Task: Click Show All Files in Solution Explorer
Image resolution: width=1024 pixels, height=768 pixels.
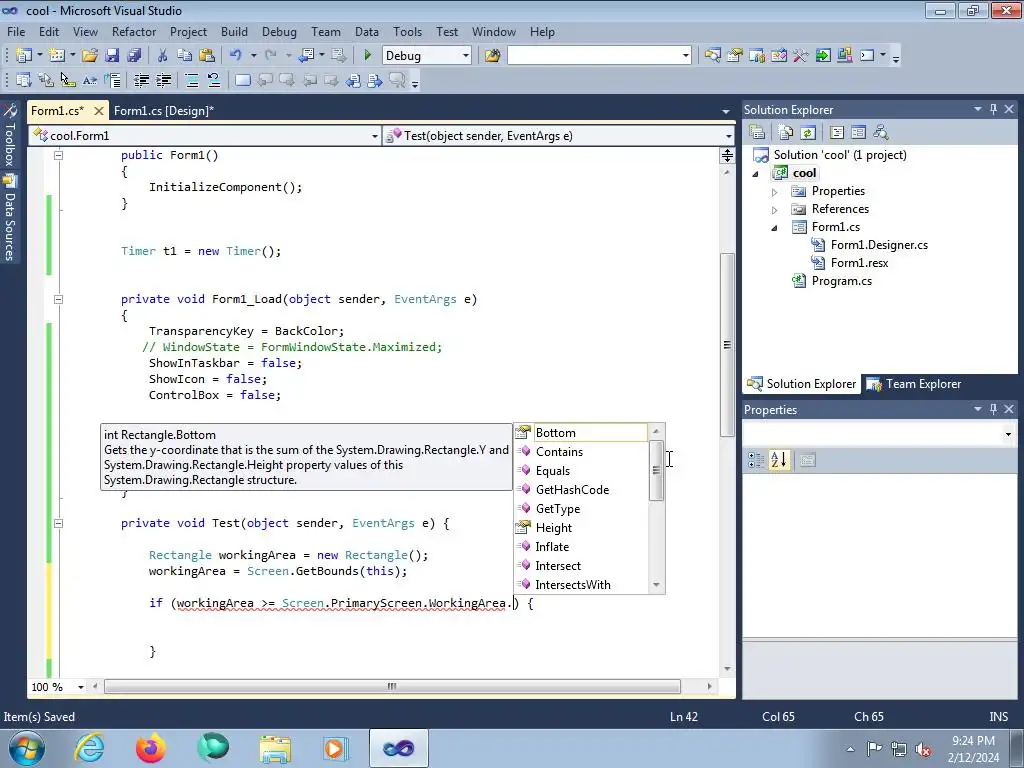Action: coord(786,133)
